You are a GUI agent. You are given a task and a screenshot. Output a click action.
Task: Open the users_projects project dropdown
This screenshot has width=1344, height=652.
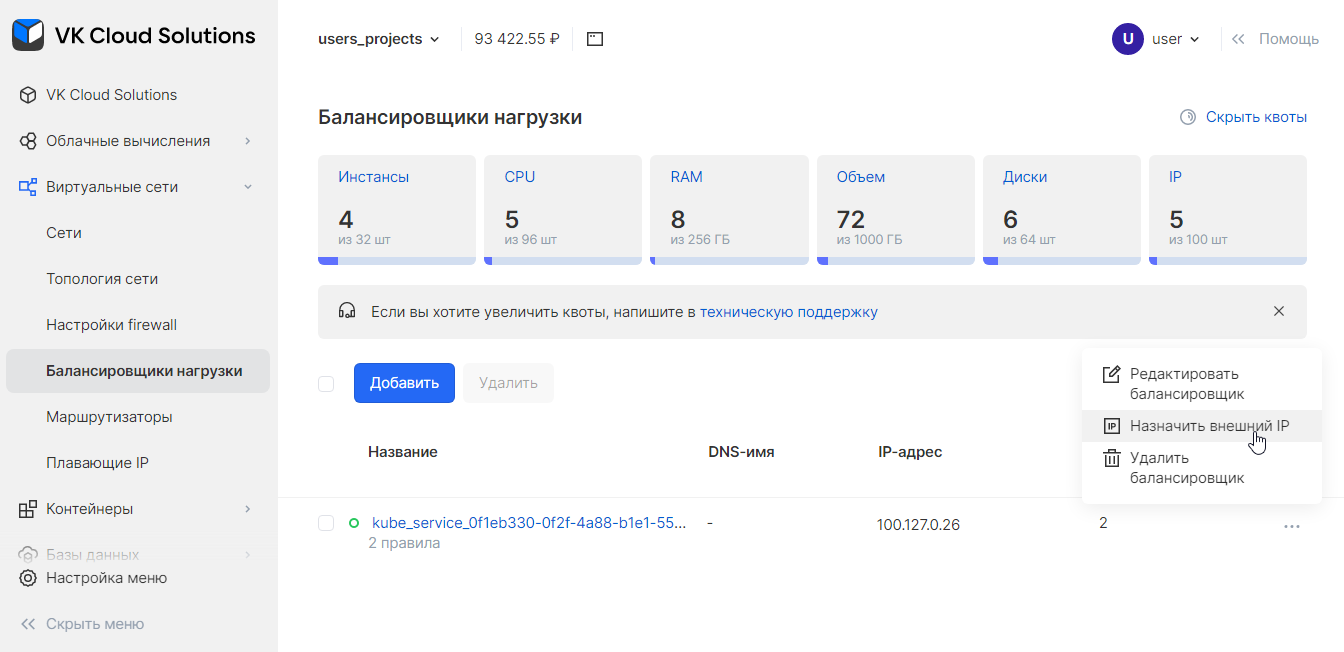coord(379,39)
